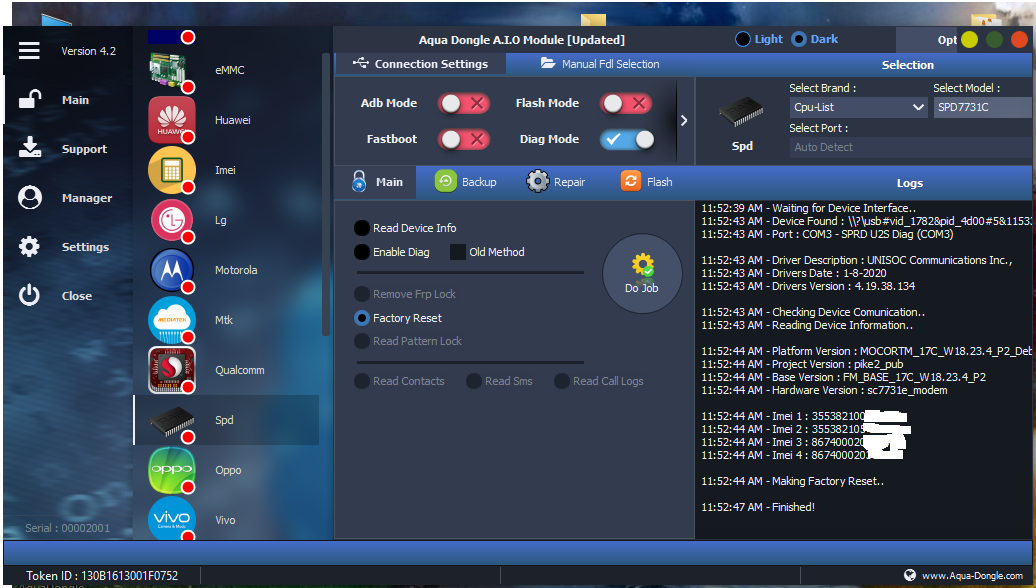The width and height of the screenshot is (1036, 588).
Task: Toggle the Flash Mode switch
Action: coord(626,103)
